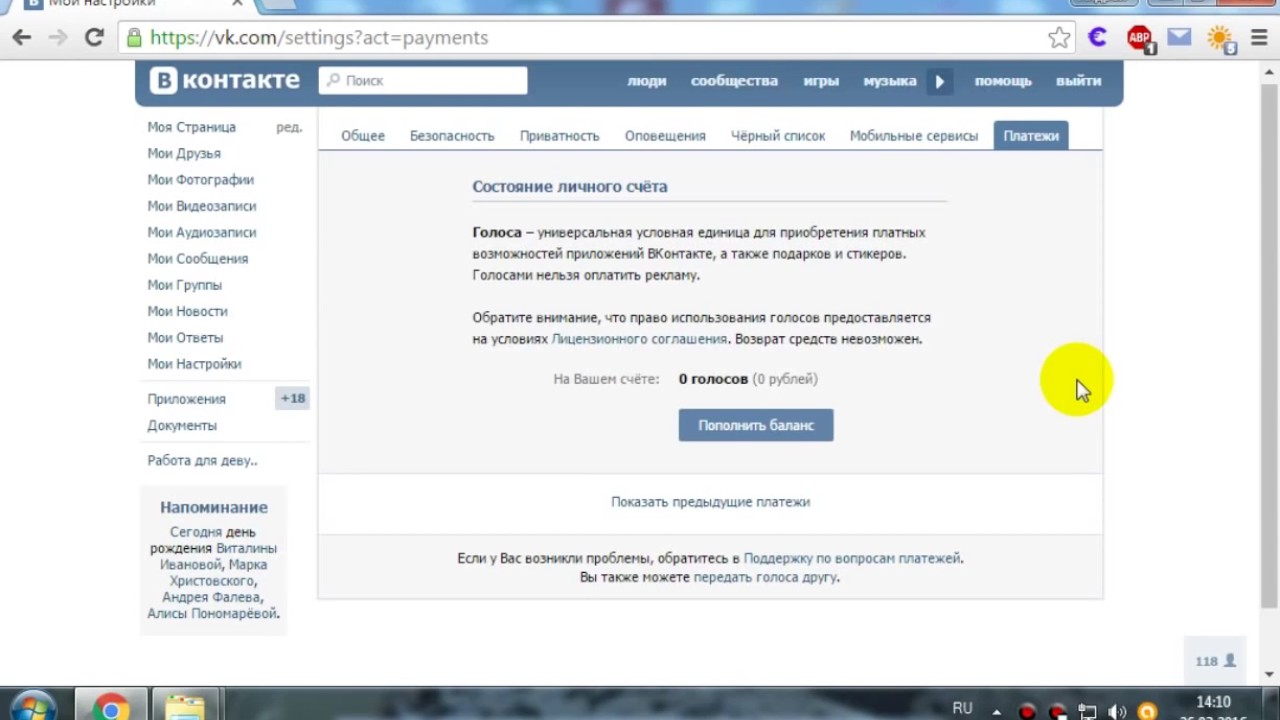Screen dimensions: 1280x720
Task: Open the mail envelope extension
Action: [1179, 38]
